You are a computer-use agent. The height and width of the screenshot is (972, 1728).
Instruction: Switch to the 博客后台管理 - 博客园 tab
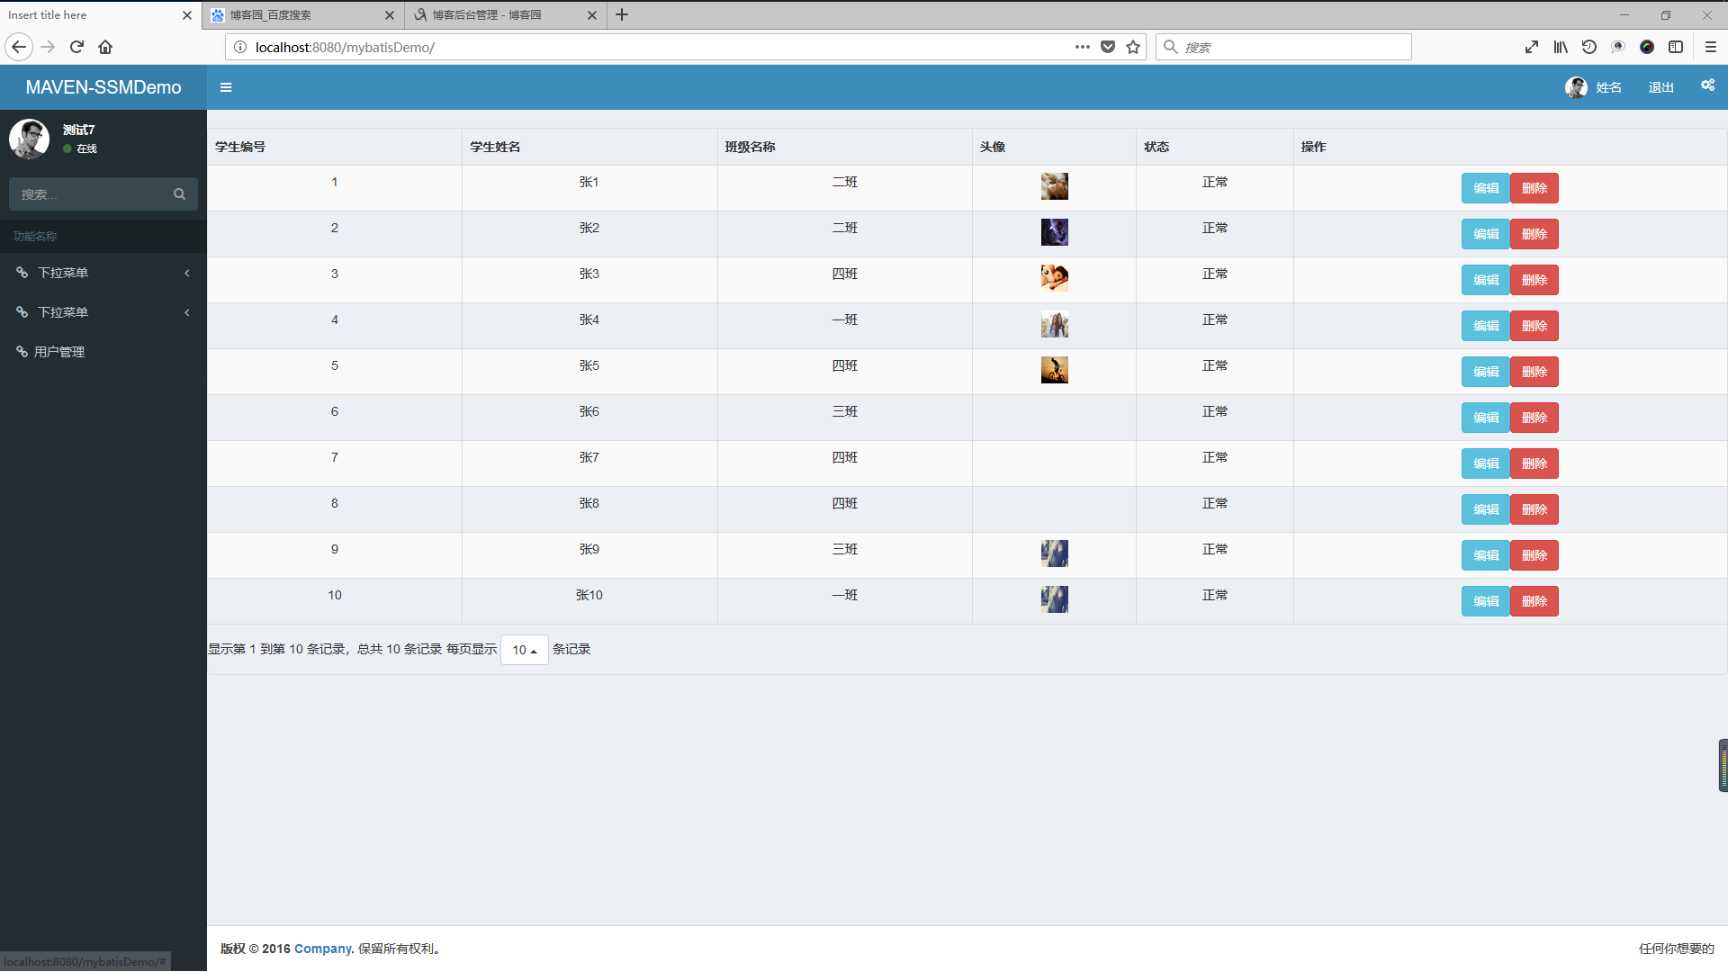coord(506,15)
